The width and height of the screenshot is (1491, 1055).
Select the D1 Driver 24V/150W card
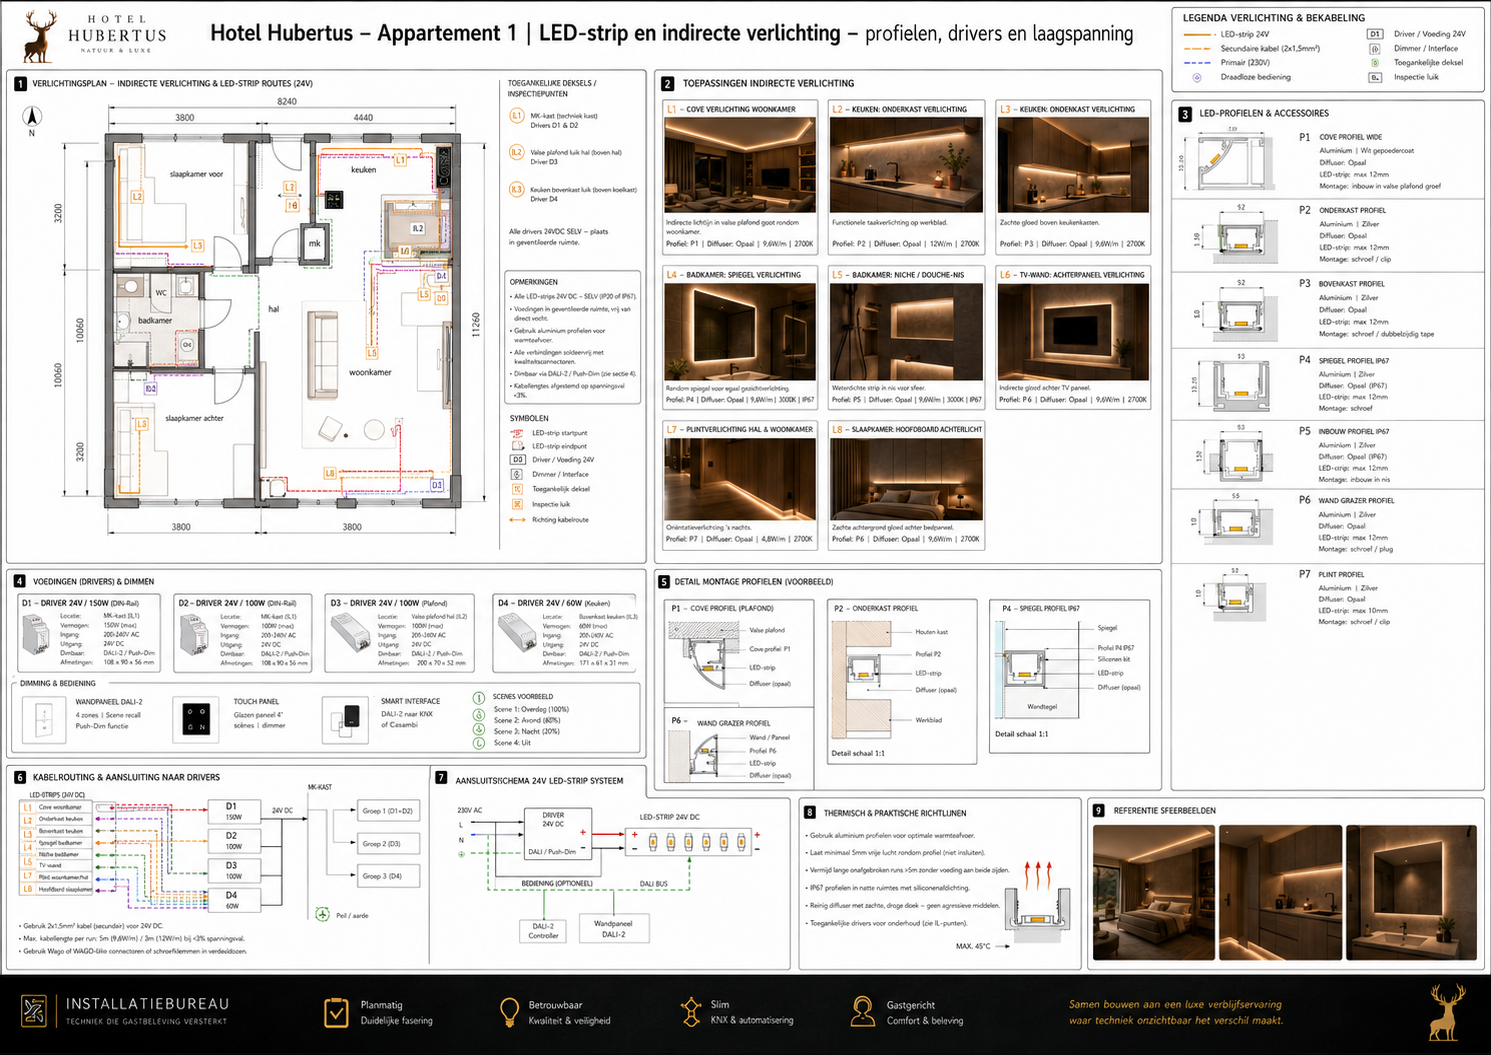[89, 633]
